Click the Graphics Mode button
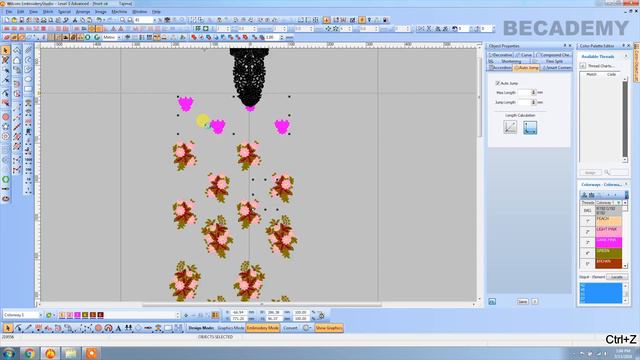The image size is (640, 360). pos(230,328)
